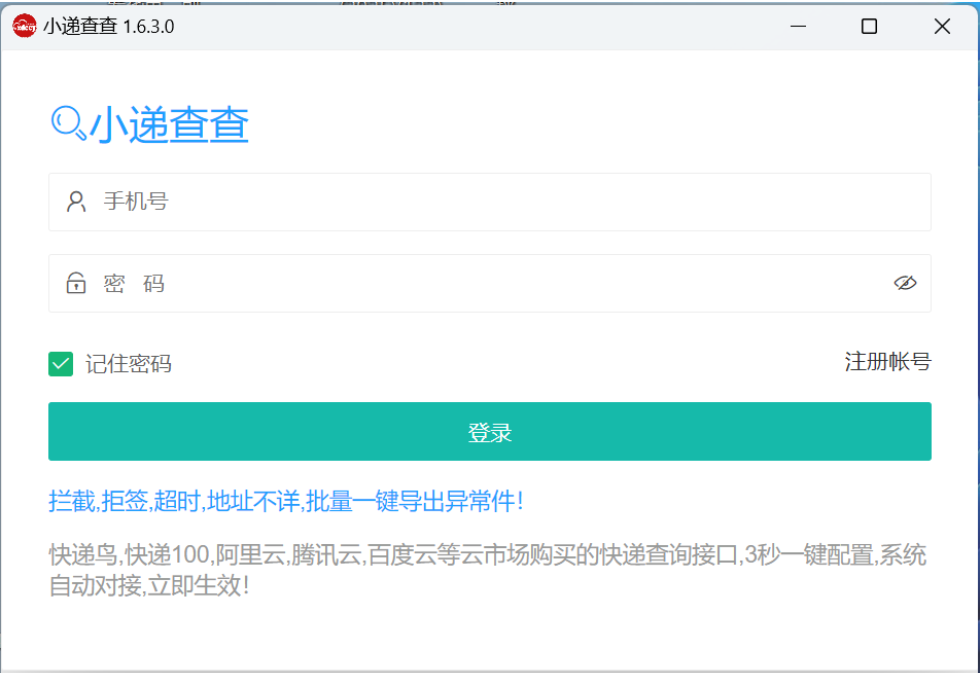The height and width of the screenshot is (673, 980).
Task: Maximize the application window
Action: tap(869, 26)
